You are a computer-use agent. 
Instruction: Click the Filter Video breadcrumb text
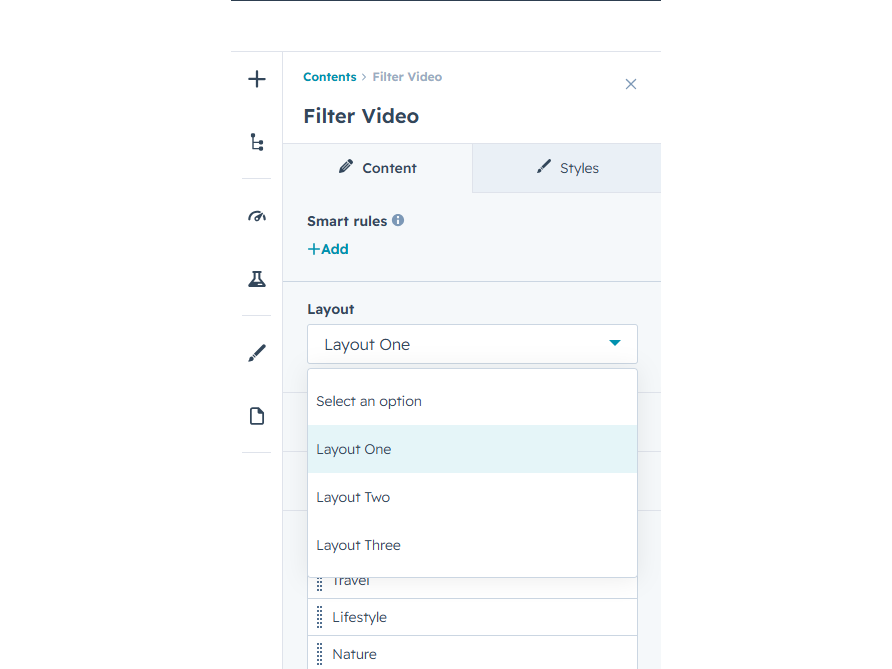click(407, 77)
